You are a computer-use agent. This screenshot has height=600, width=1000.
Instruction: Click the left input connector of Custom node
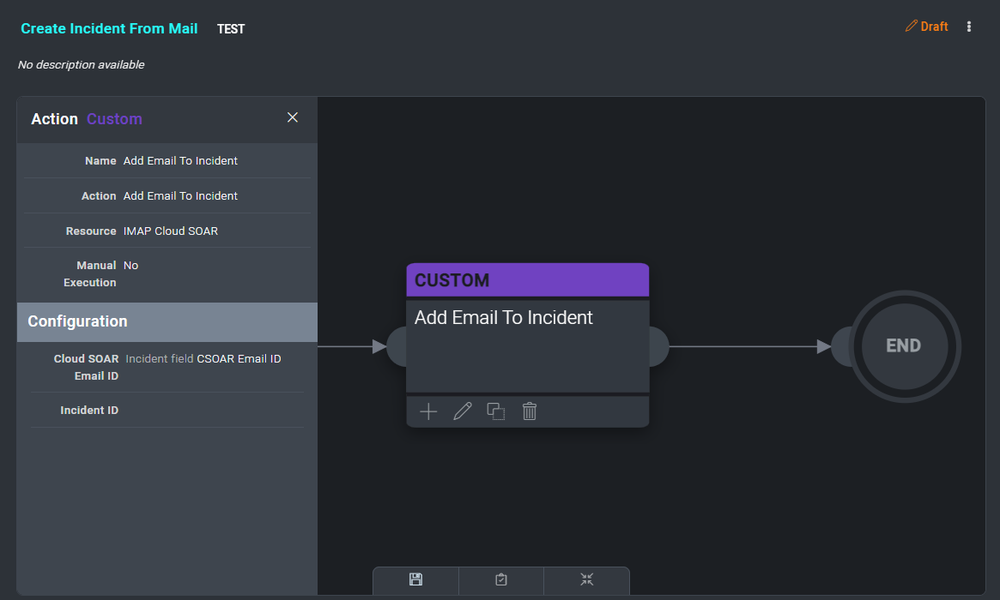pos(397,347)
